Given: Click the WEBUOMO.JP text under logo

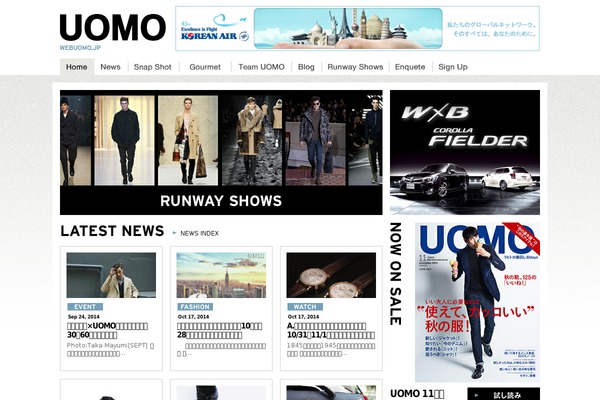Looking at the screenshot, I should tap(80, 48).
